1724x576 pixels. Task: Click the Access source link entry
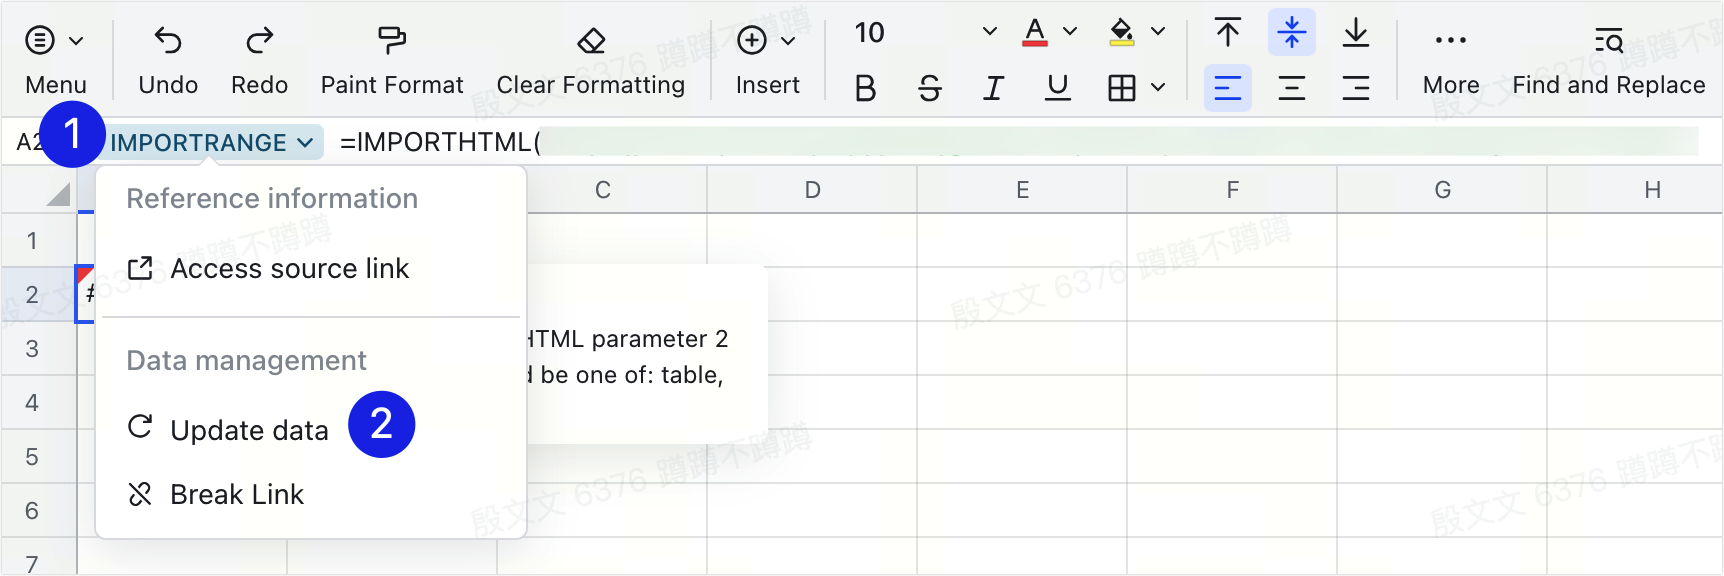coord(290,268)
